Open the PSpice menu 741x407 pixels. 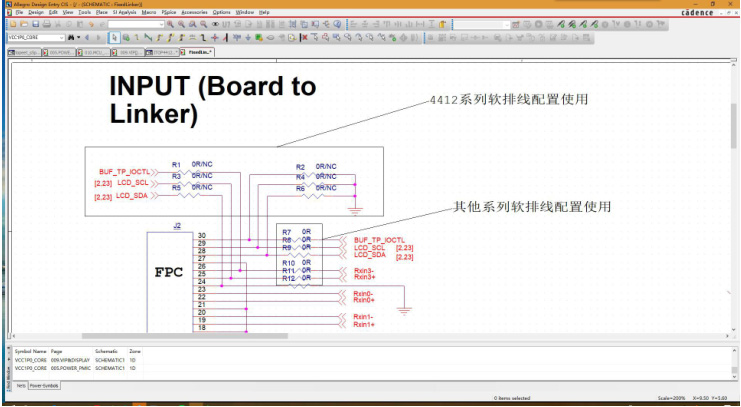[169, 12]
